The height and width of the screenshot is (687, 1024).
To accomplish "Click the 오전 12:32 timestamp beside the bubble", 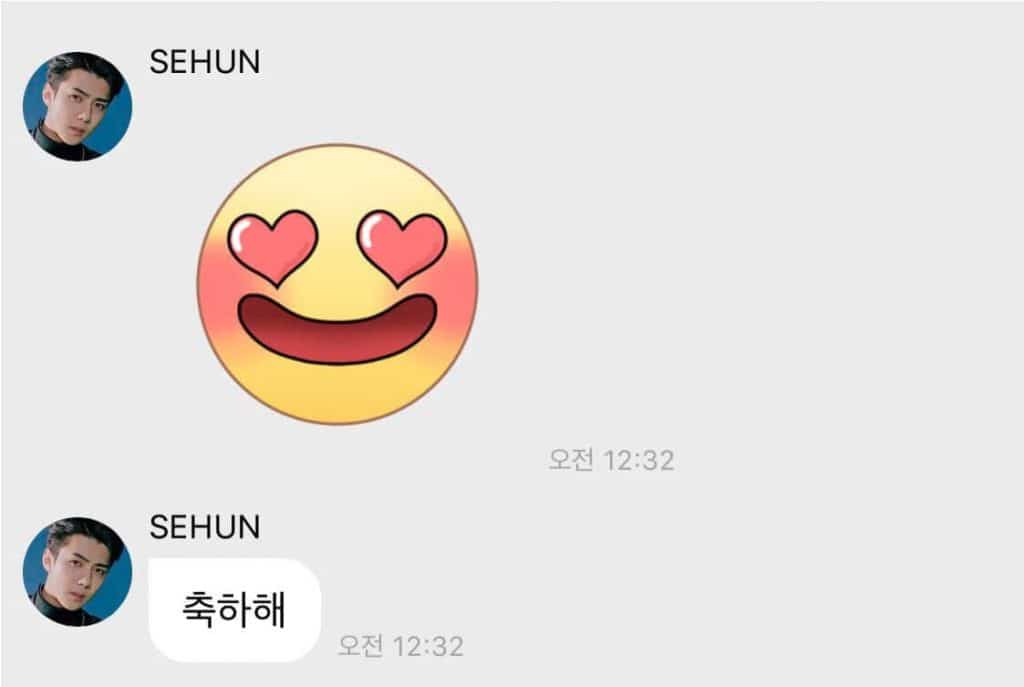I will coord(401,647).
